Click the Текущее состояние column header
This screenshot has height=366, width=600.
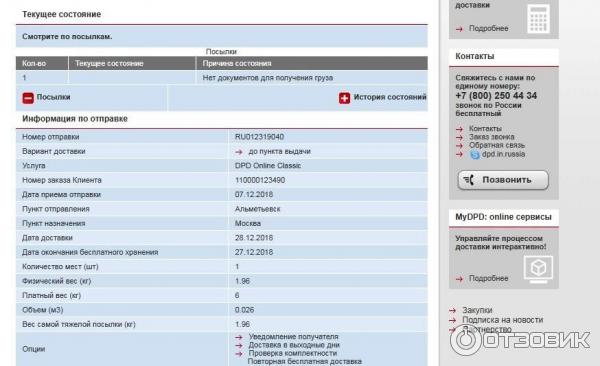(x=132, y=64)
